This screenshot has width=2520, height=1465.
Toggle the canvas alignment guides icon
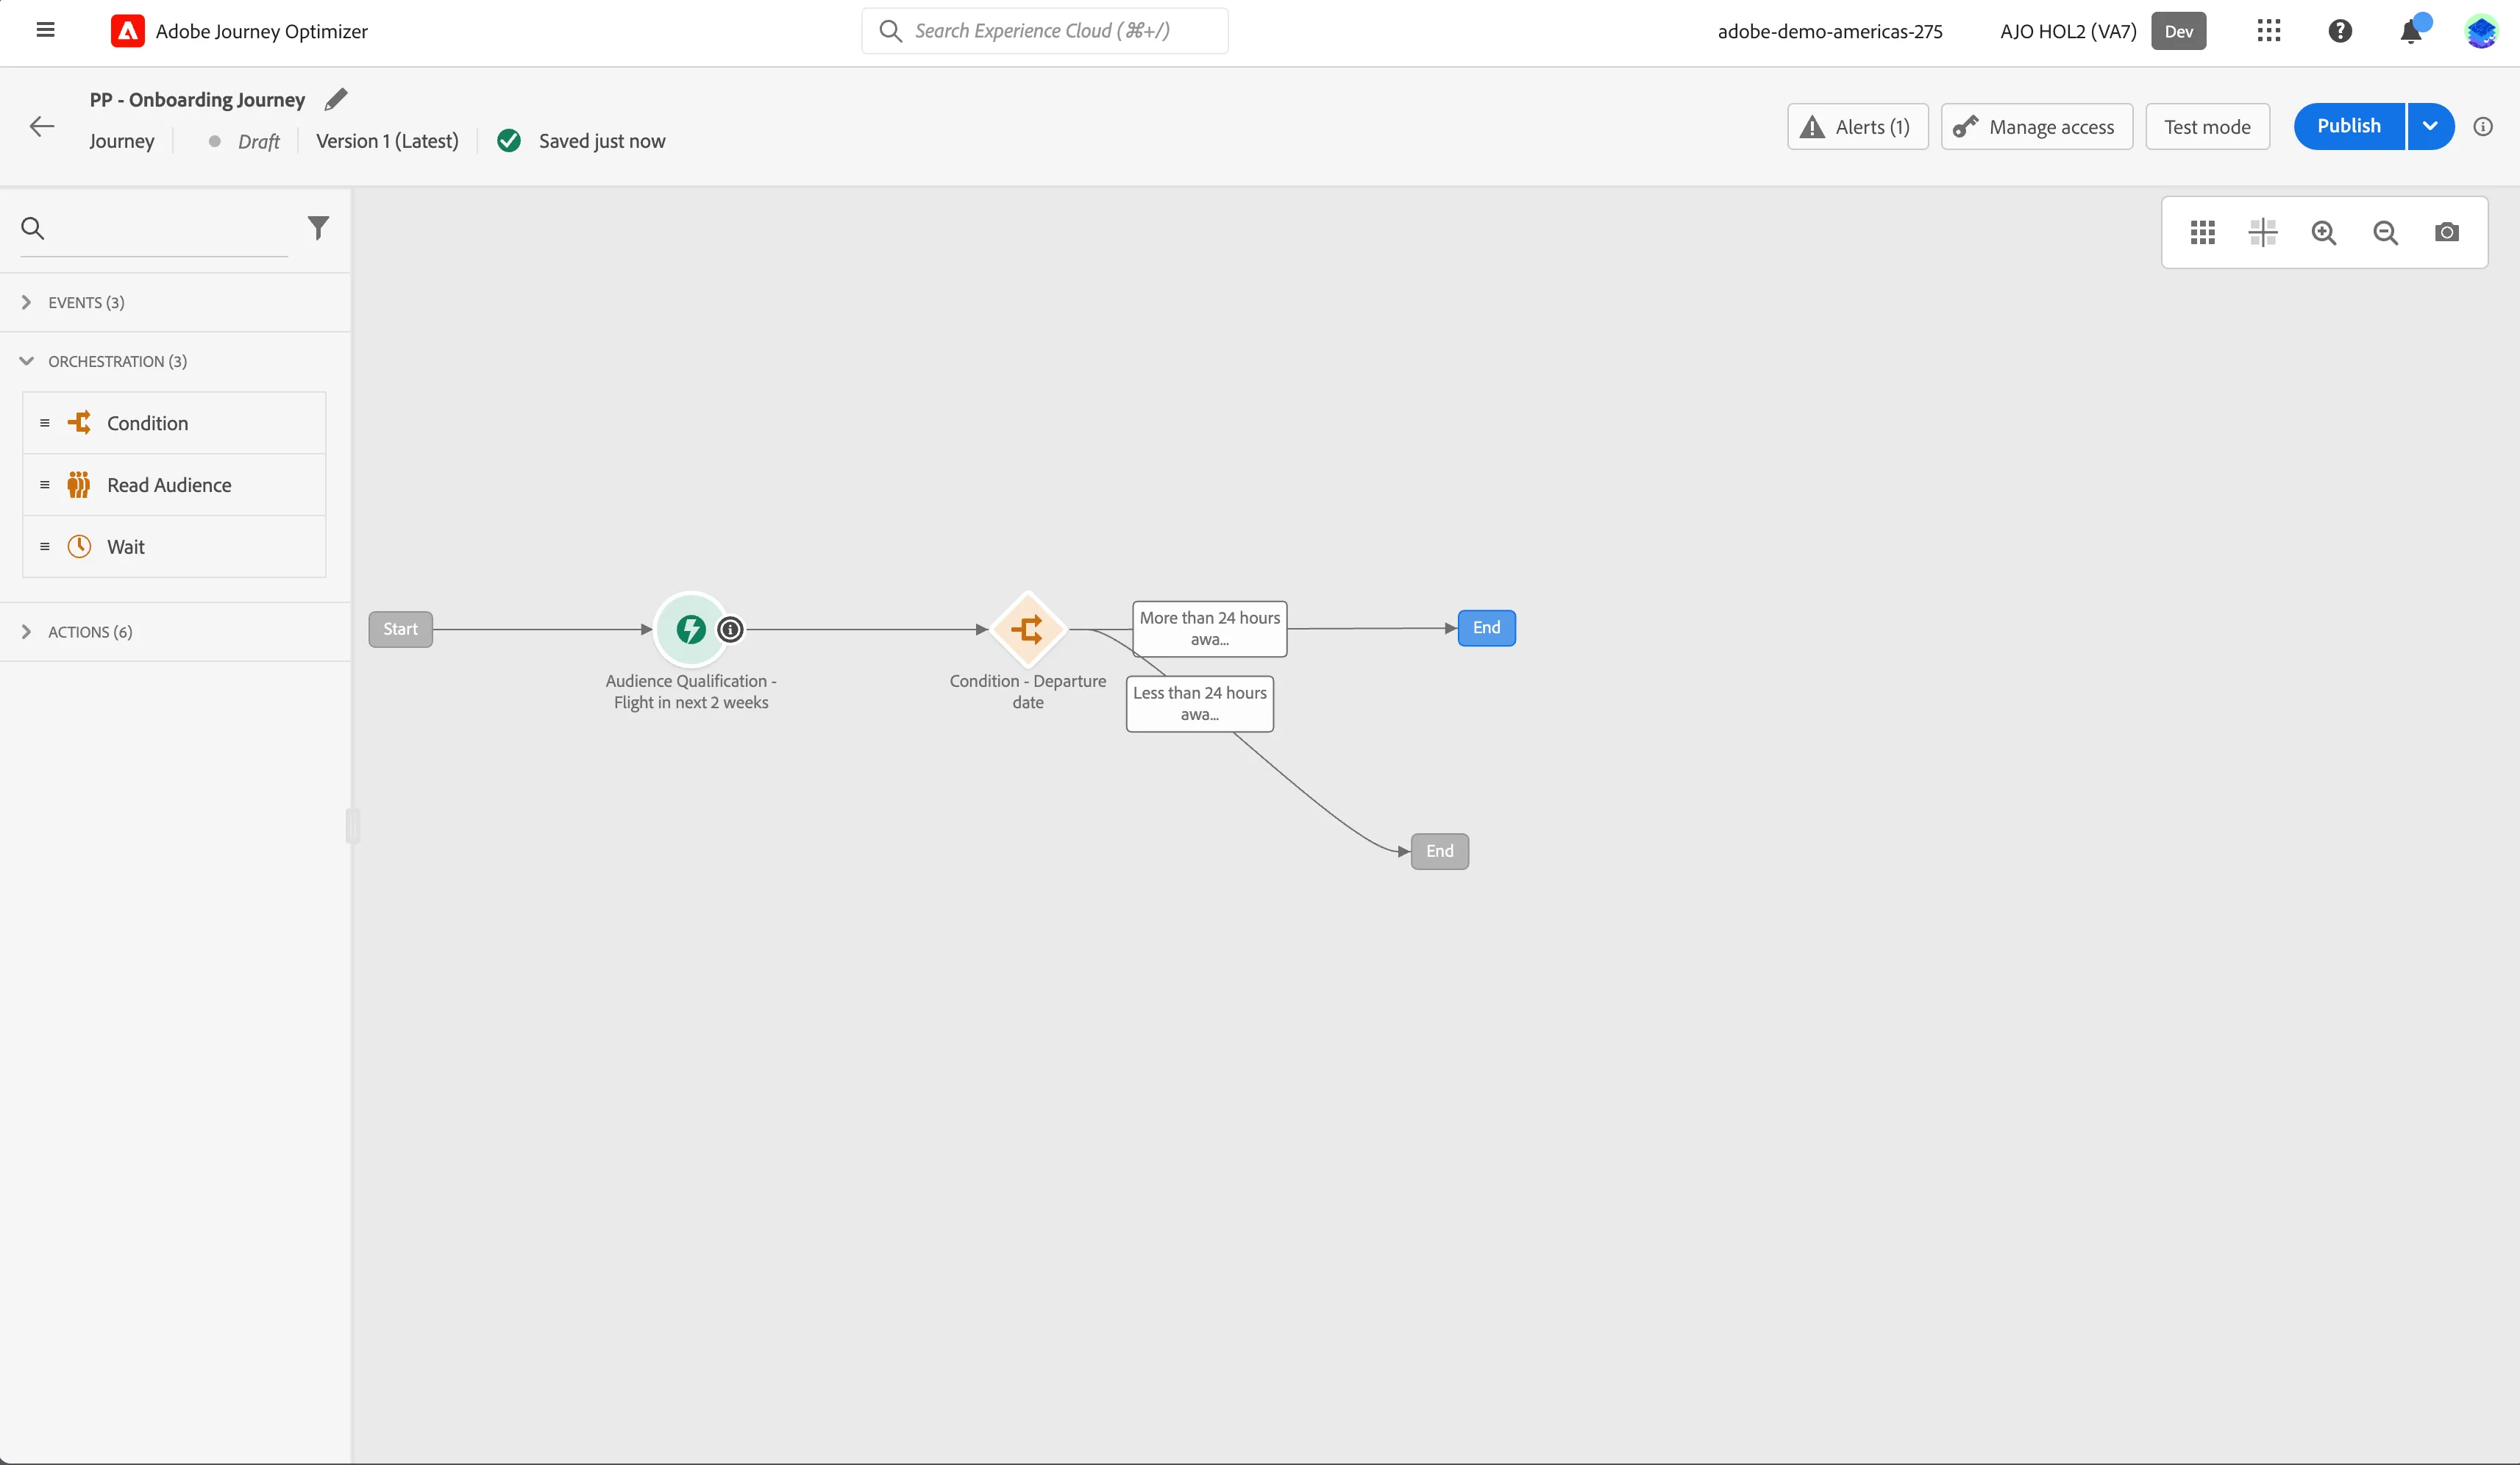[2262, 232]
